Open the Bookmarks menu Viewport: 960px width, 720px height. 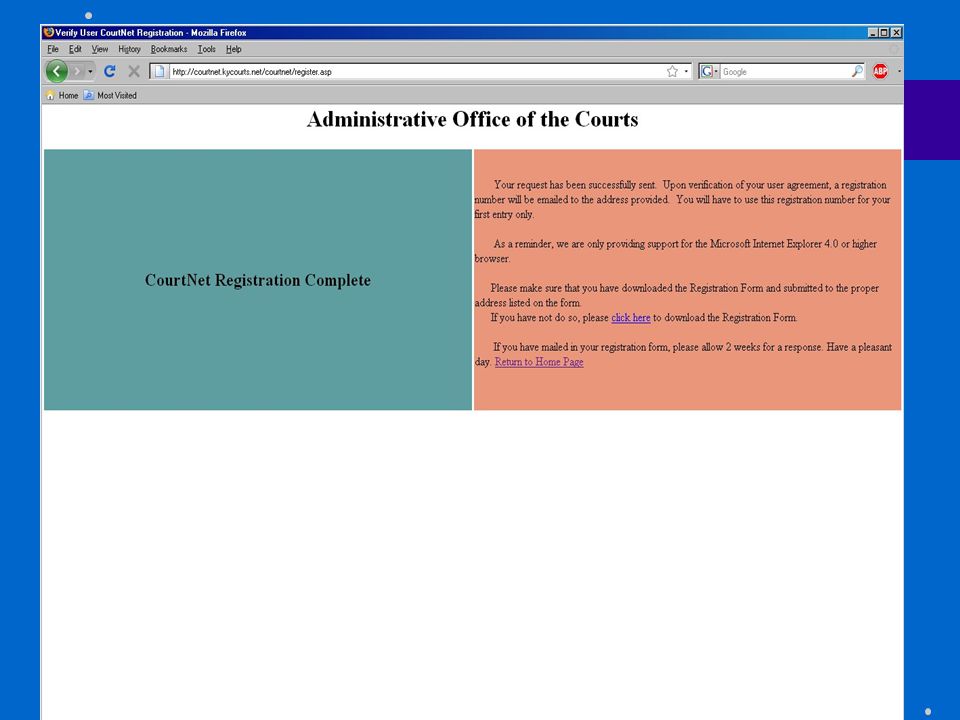(x=169, y=49)
